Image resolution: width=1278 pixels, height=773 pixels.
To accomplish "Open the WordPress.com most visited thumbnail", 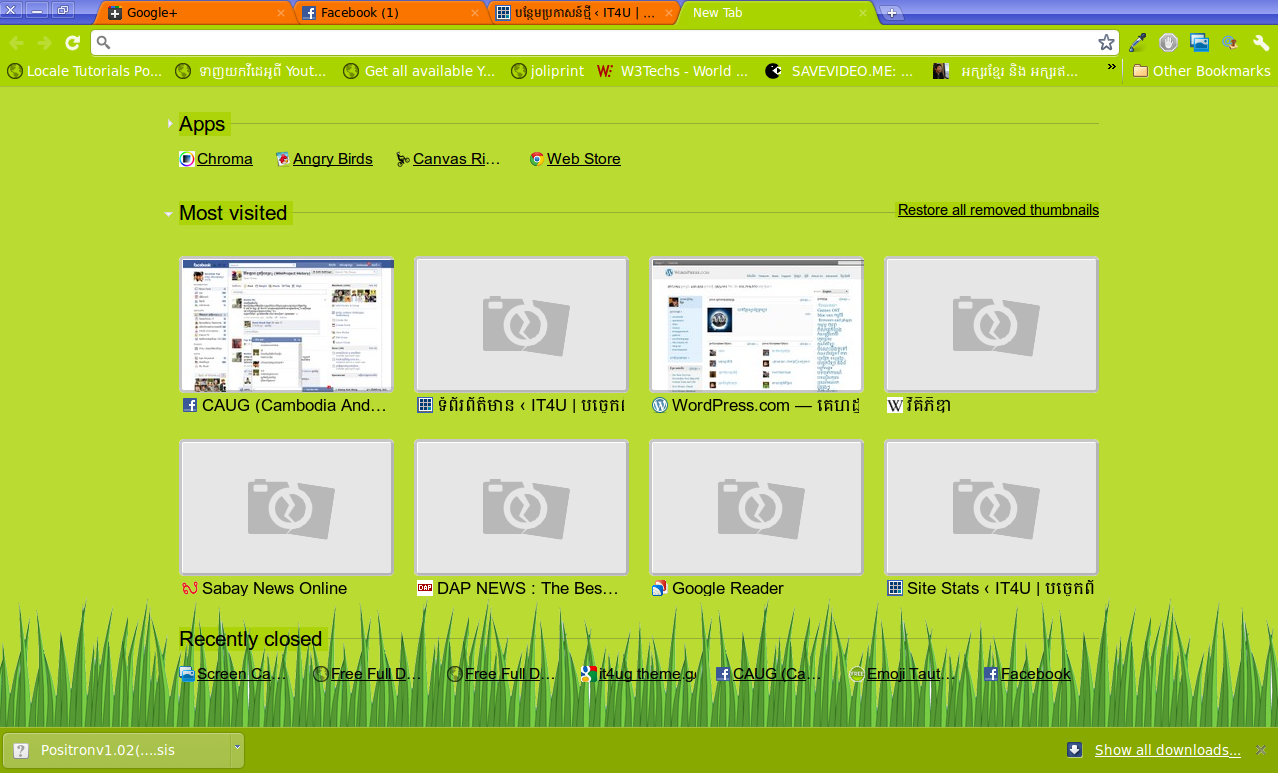I will [x=756, y=325].
